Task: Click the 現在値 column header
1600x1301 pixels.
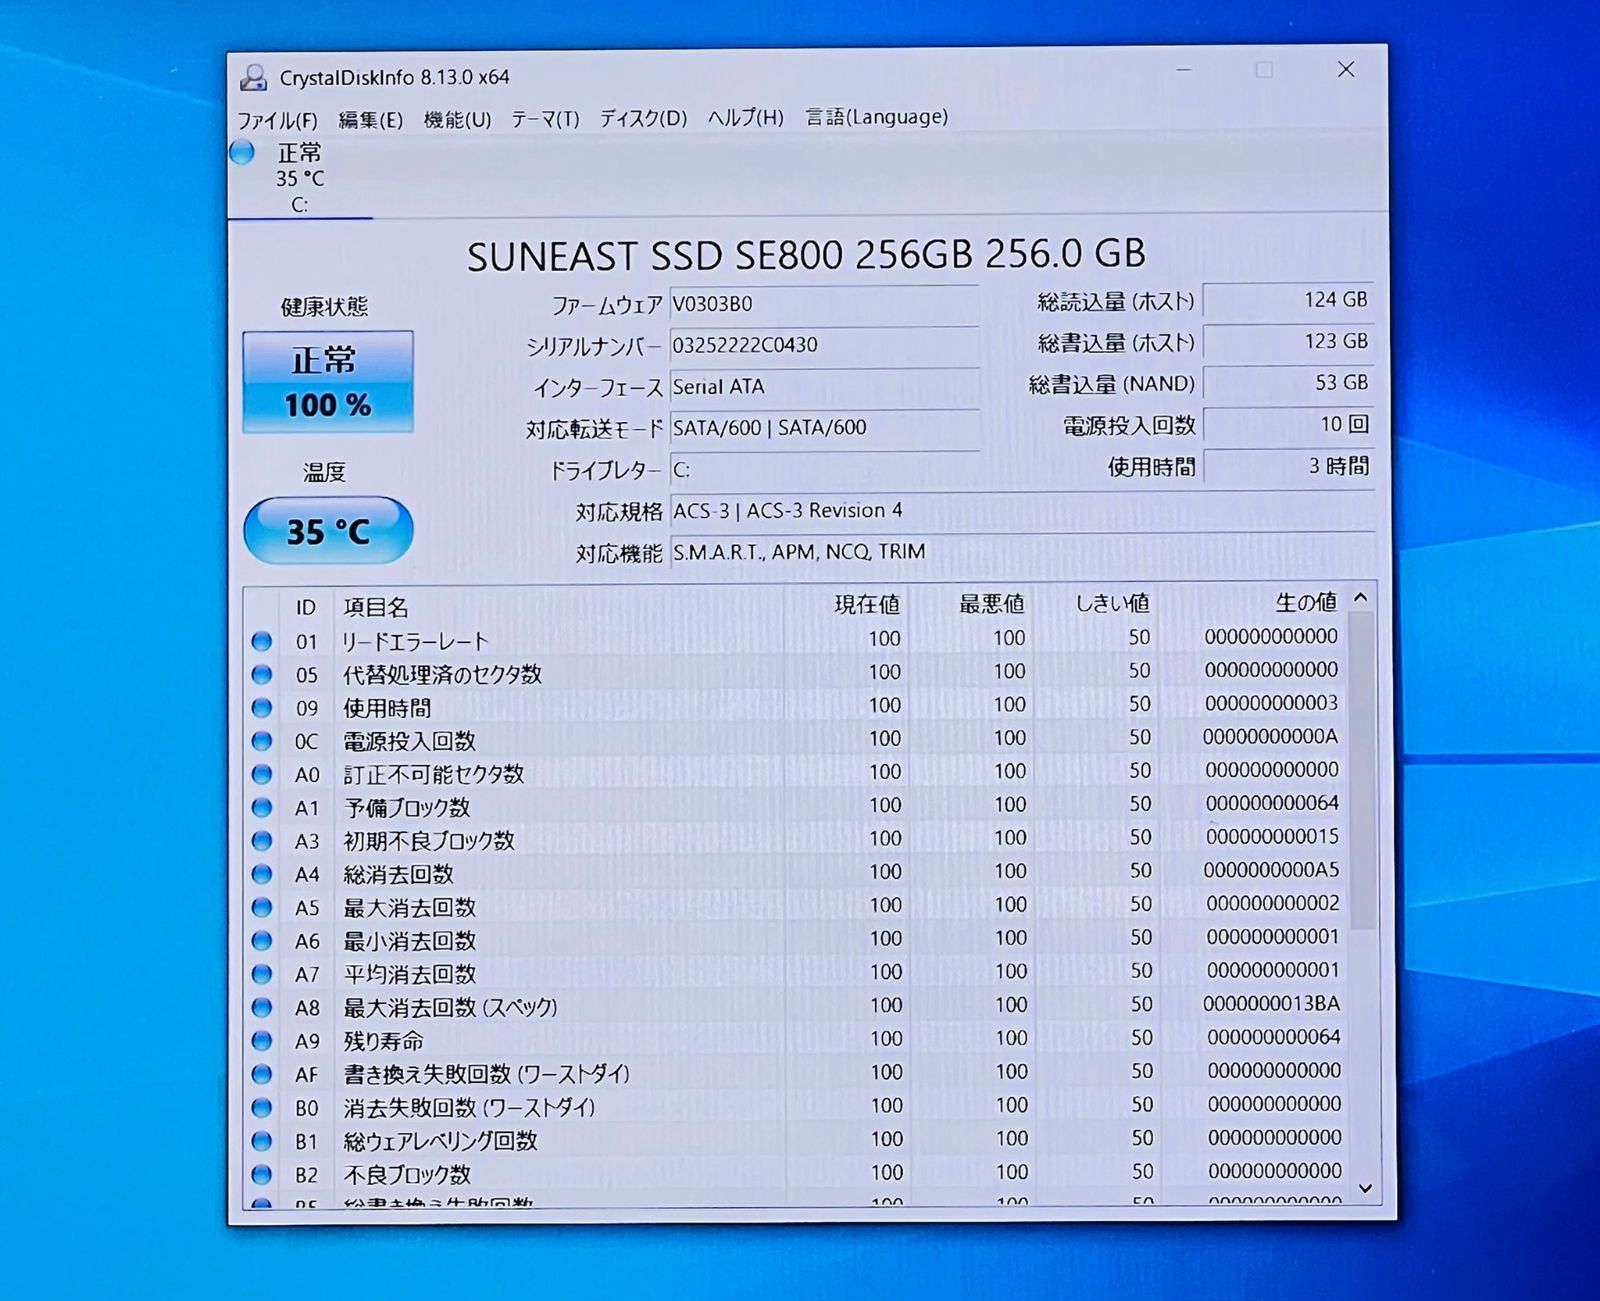Action: coord(867,604)
